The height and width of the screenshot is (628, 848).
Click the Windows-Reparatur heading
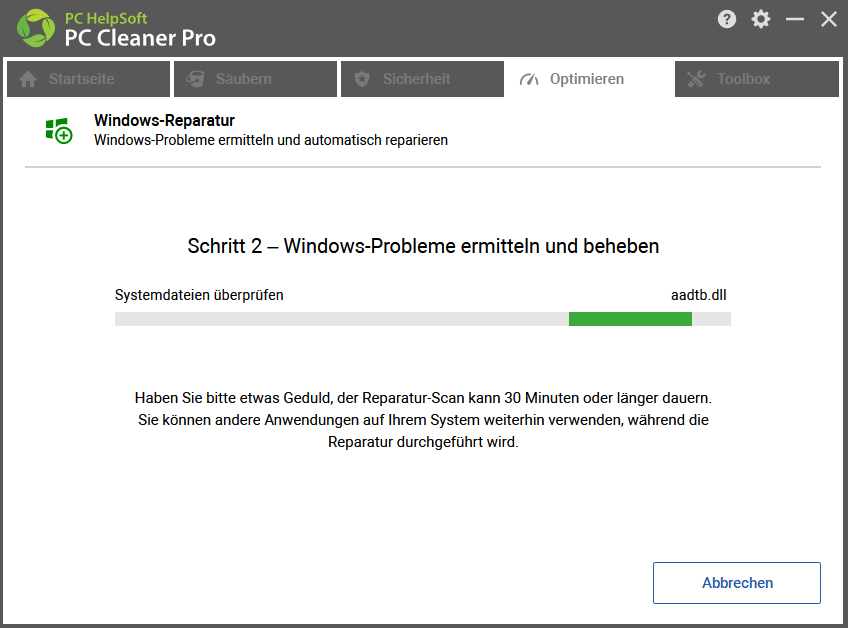164,120
